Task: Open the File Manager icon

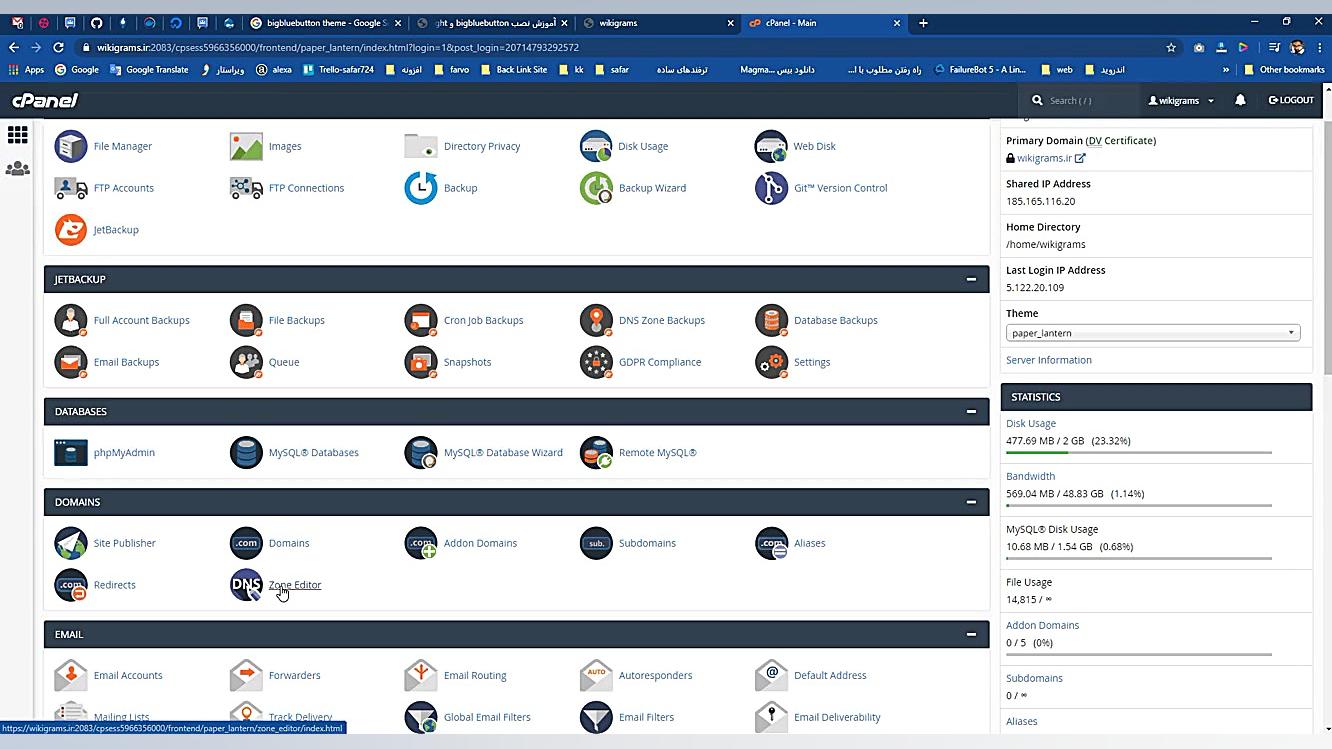Action: (71, 146)
